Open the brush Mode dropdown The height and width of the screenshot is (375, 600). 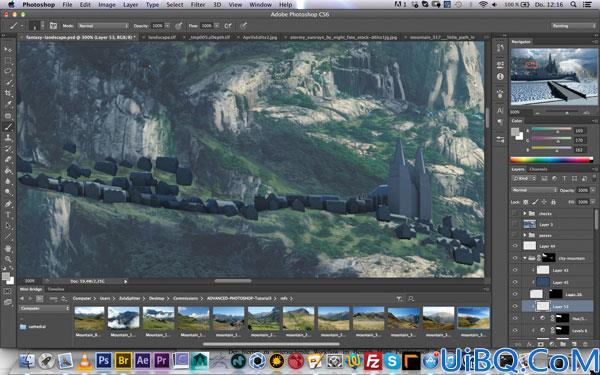[x=103, y=26]
